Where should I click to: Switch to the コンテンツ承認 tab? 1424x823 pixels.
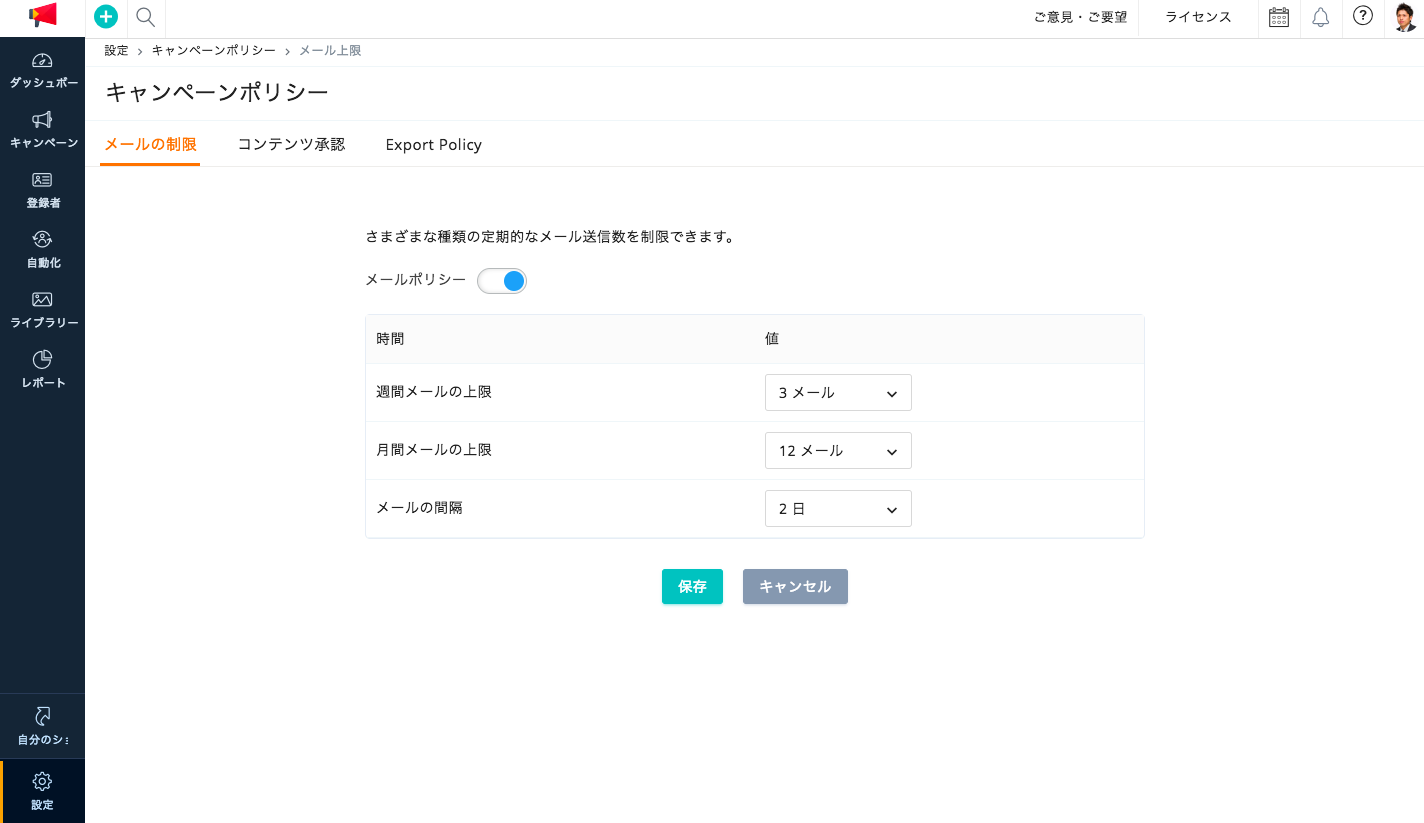coord(291,144)
